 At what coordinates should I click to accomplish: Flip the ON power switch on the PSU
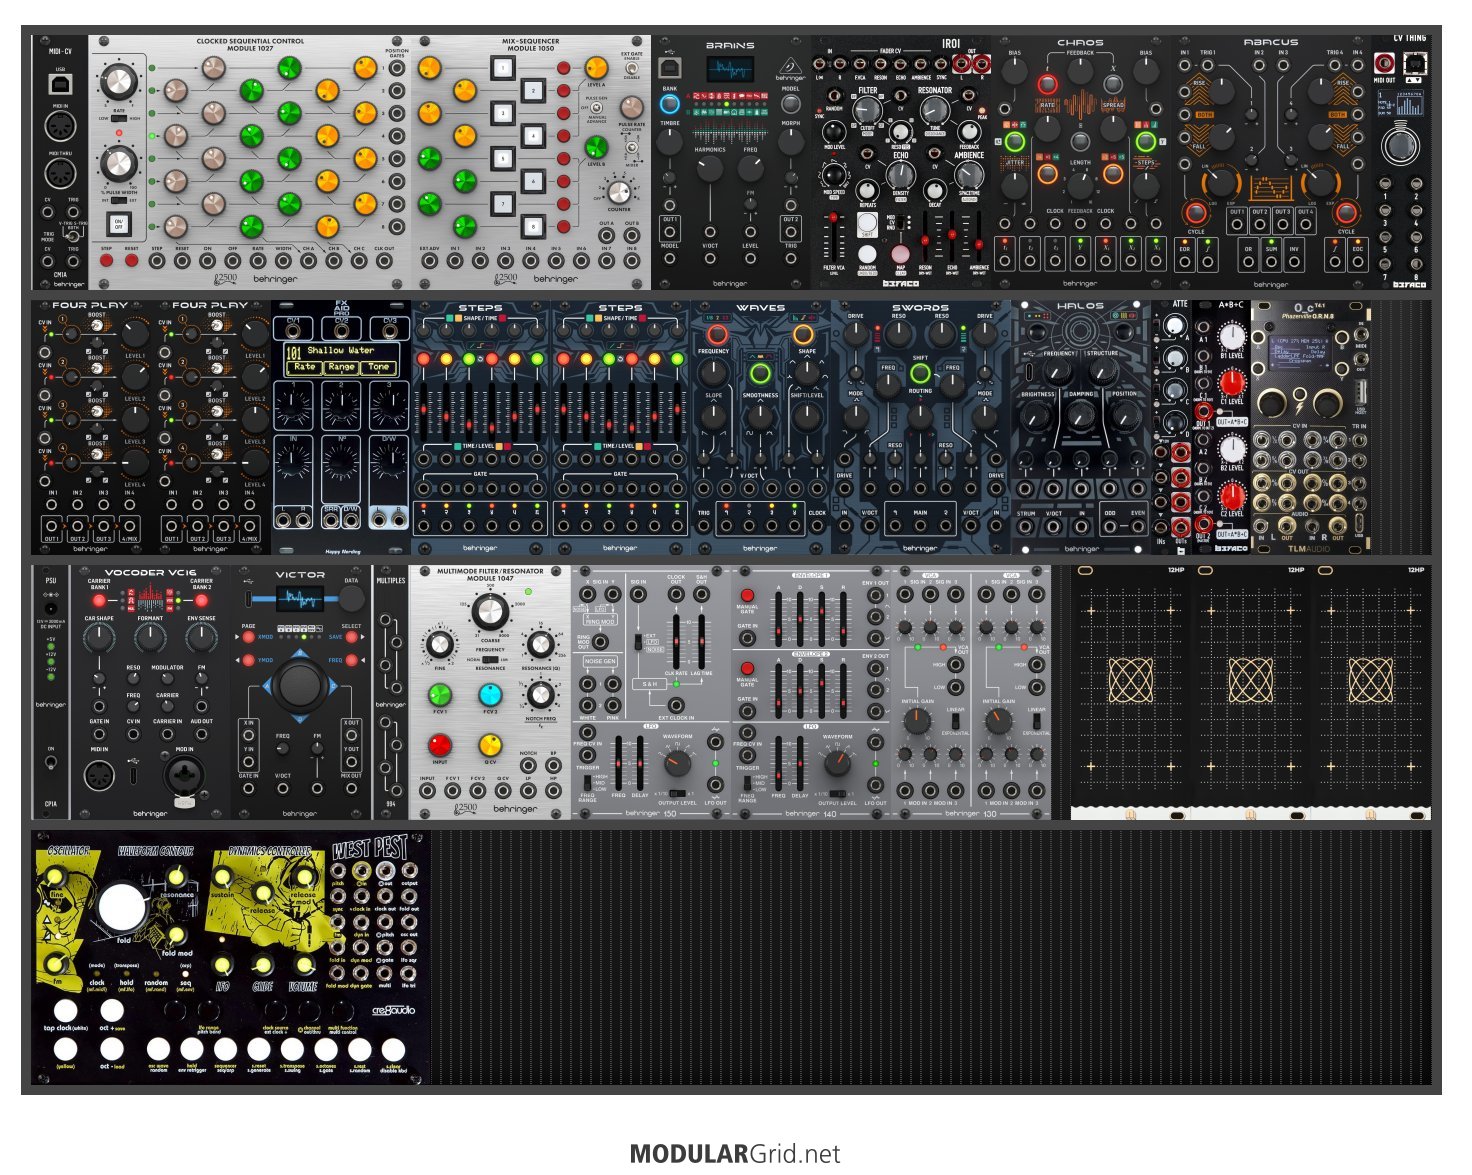click(51, 761)
